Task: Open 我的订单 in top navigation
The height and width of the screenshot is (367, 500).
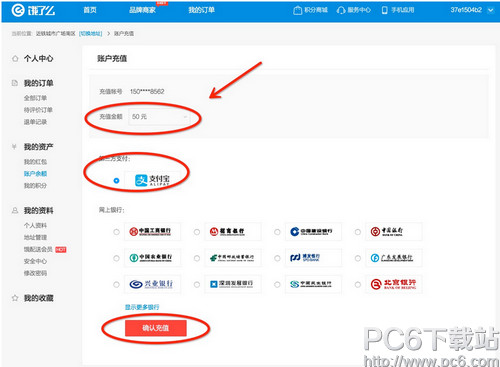Action: click(201, 10)
